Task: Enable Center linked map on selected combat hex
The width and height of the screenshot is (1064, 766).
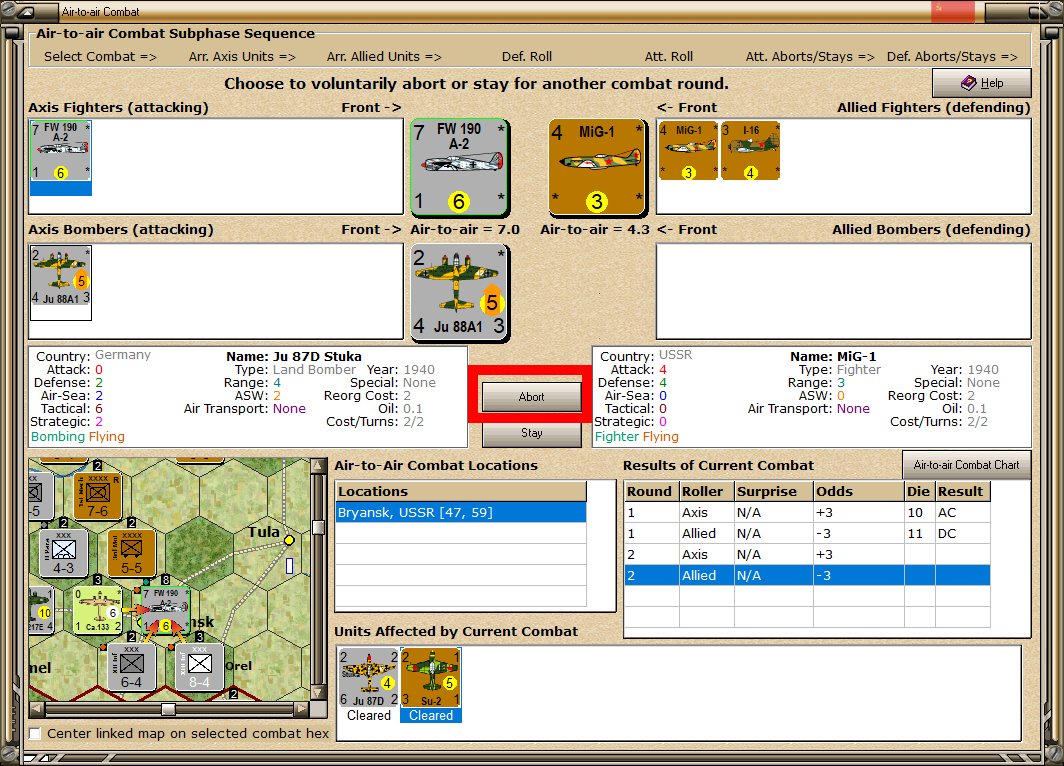Action: click(x=35, y=733)
